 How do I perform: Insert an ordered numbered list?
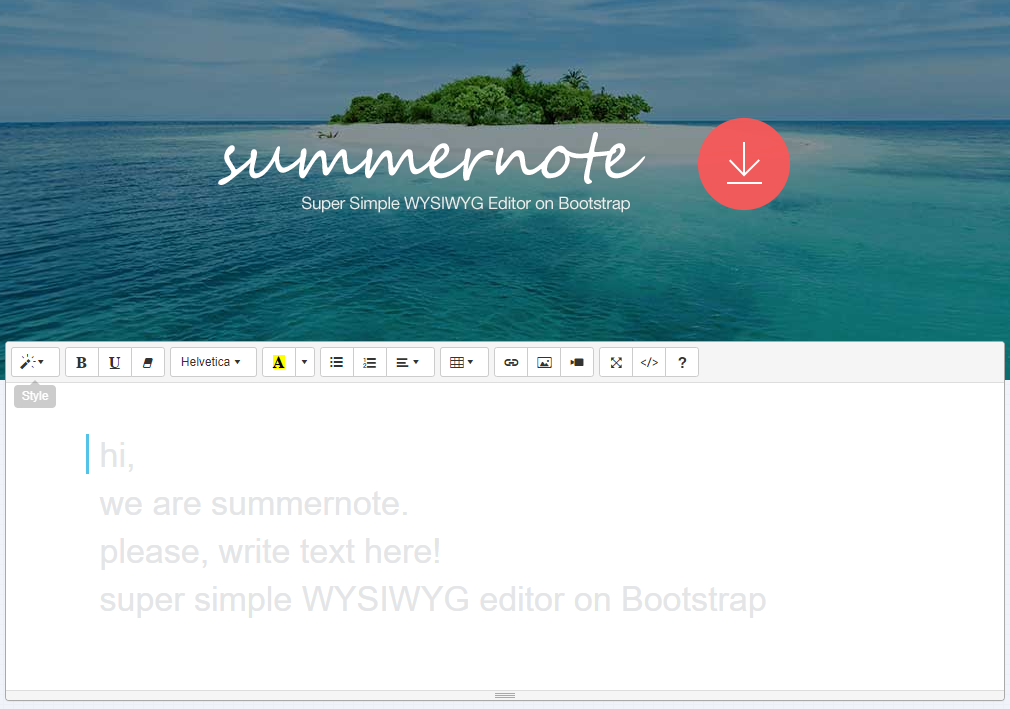pyautogui.click(x=370, y=362)
